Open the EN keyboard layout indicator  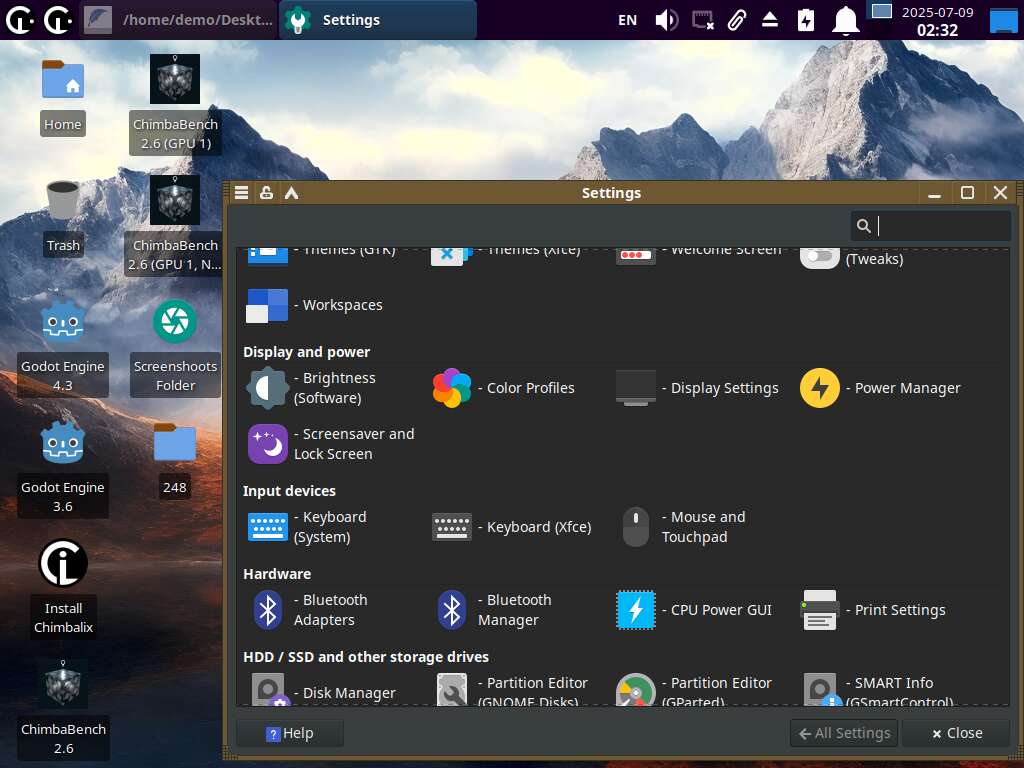pos(627,20)
